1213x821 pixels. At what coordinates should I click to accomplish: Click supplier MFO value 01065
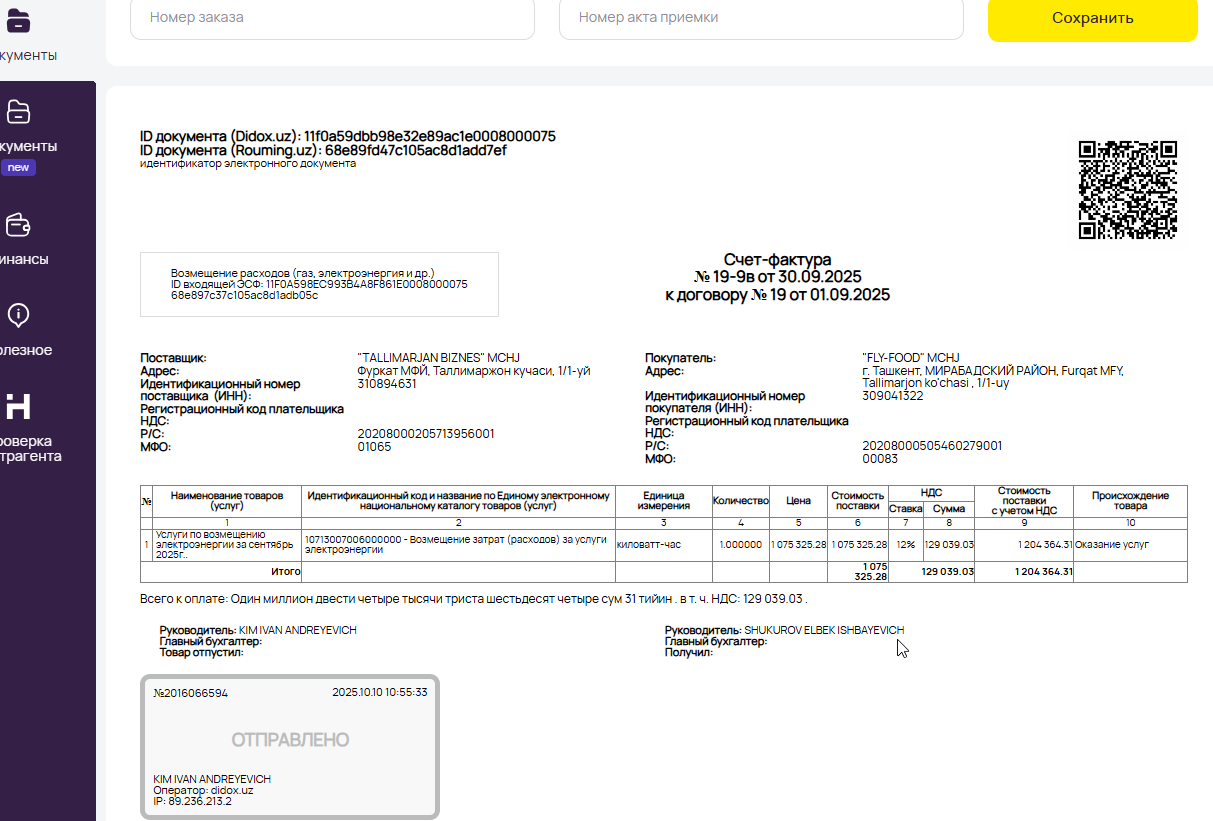tap(374, 447)
